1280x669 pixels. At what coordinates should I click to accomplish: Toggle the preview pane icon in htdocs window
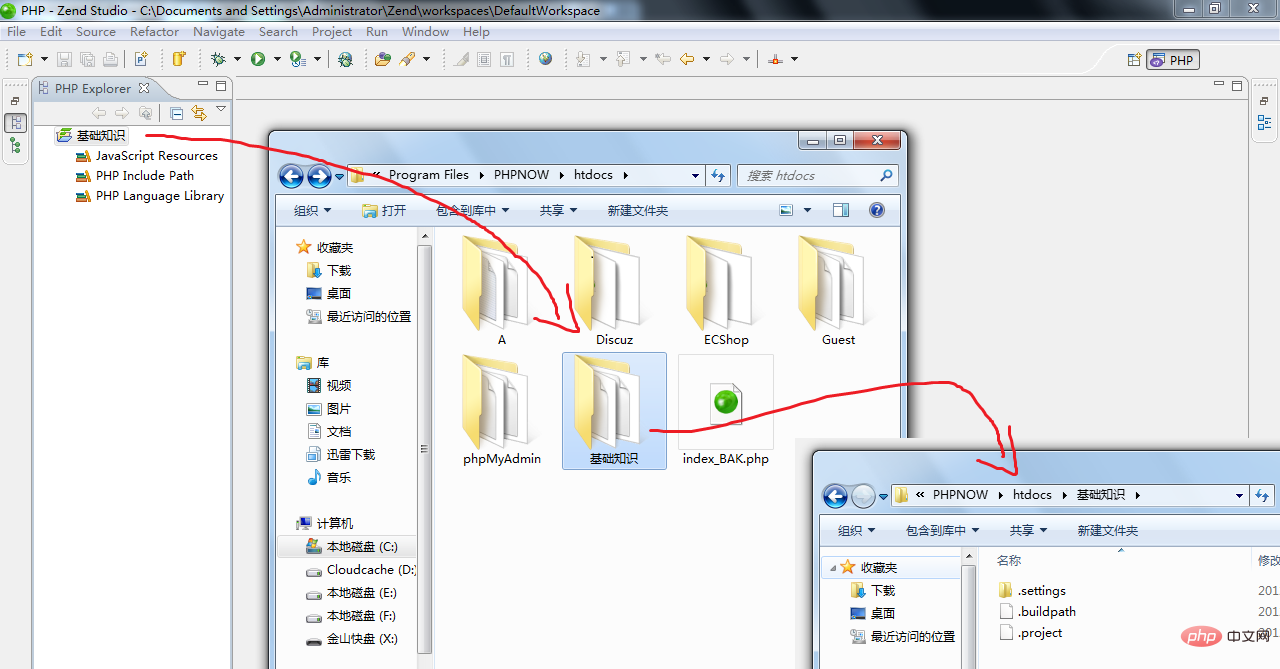point(840,210)
